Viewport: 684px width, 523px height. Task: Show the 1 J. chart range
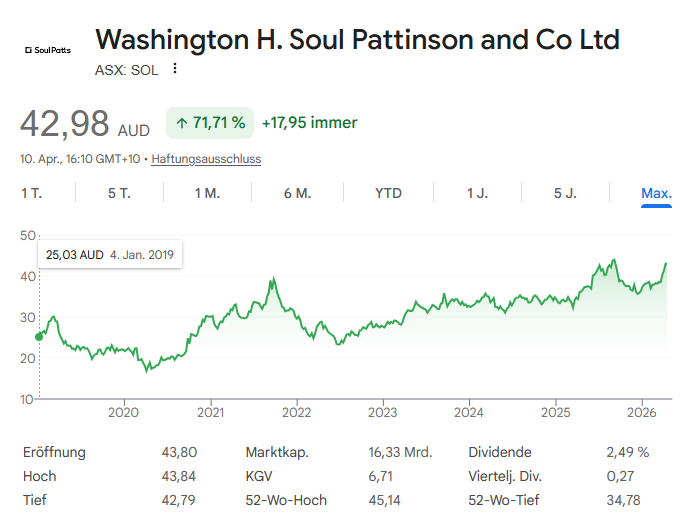click(x=477, y=193)
